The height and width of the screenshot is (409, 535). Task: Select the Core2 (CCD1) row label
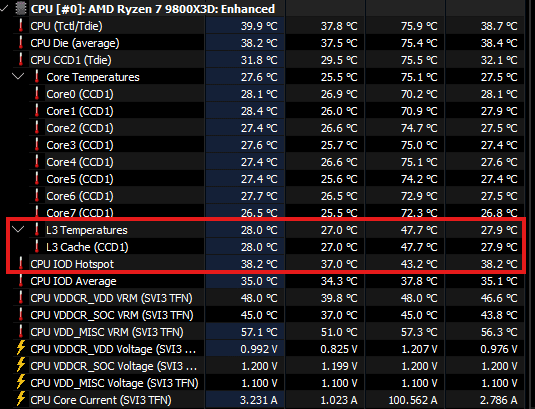[80, 128]
